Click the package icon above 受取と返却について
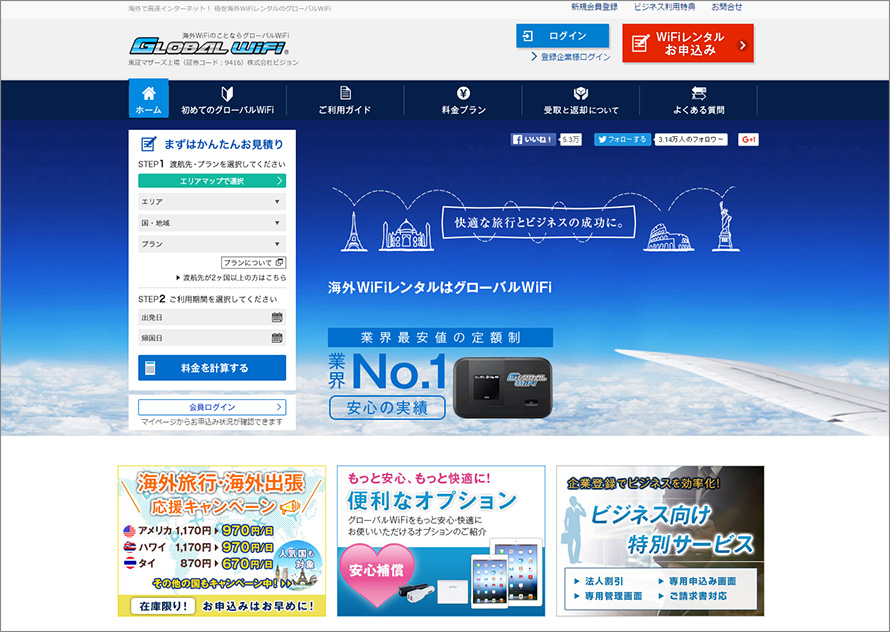 point(581,93)
